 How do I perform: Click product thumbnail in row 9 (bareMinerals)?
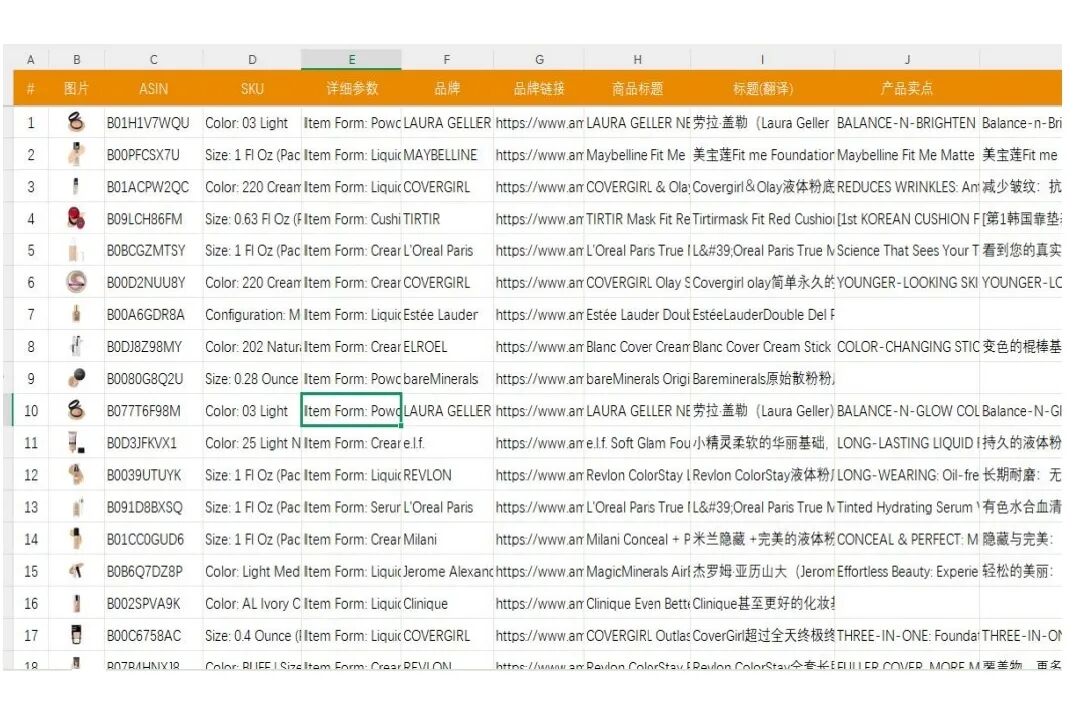76,379
